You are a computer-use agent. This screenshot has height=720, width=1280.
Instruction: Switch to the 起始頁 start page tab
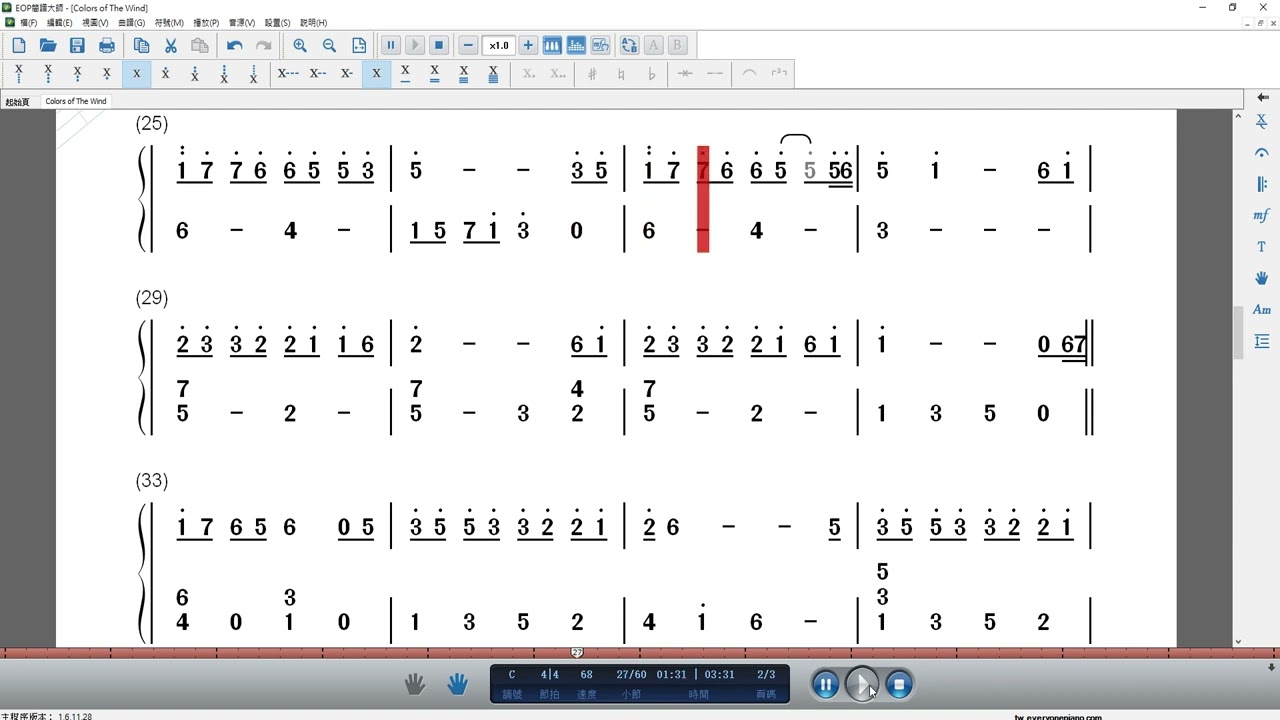click(x=18, y=102)
